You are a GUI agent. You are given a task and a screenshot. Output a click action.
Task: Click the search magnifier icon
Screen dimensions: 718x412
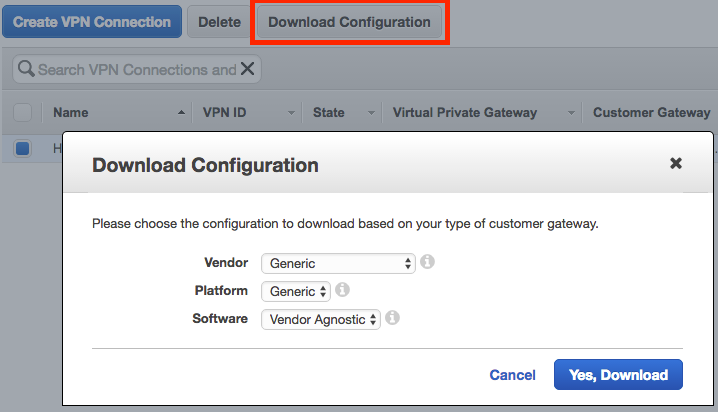[25, 70]
